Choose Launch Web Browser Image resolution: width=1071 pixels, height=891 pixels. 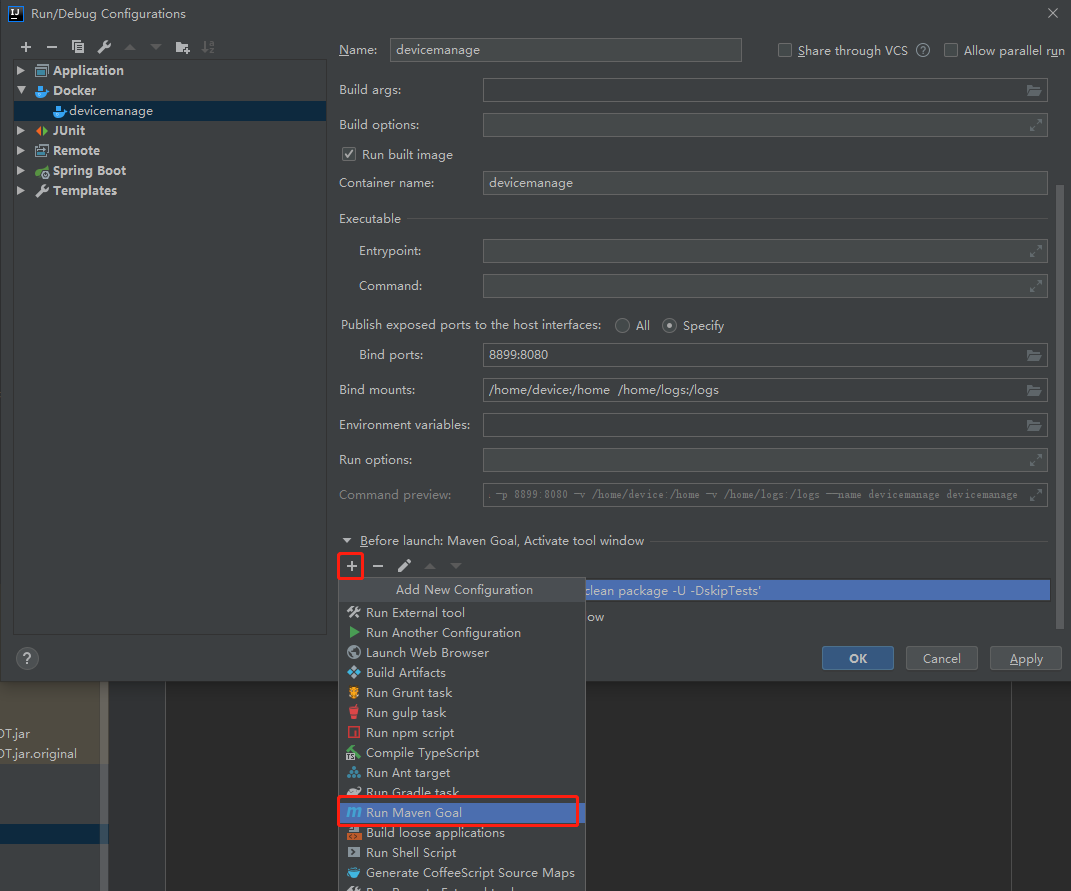(462, 653)
